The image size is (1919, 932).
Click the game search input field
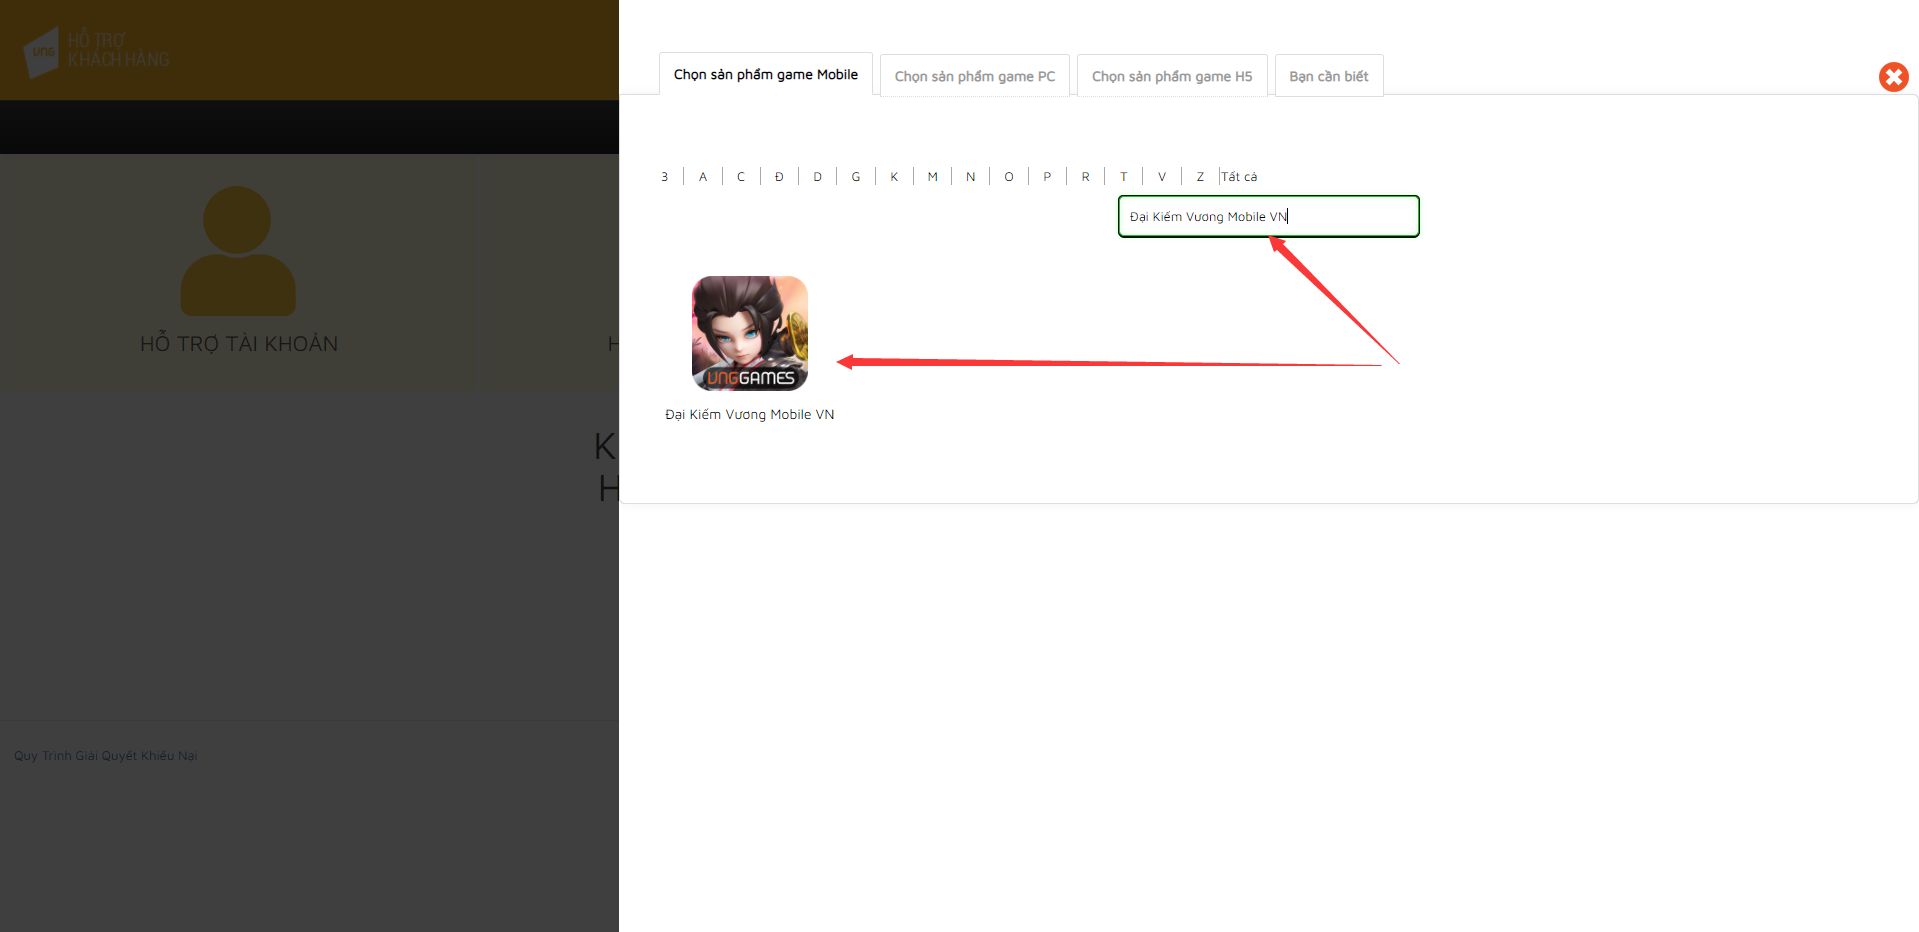[x=1268, y=216]
